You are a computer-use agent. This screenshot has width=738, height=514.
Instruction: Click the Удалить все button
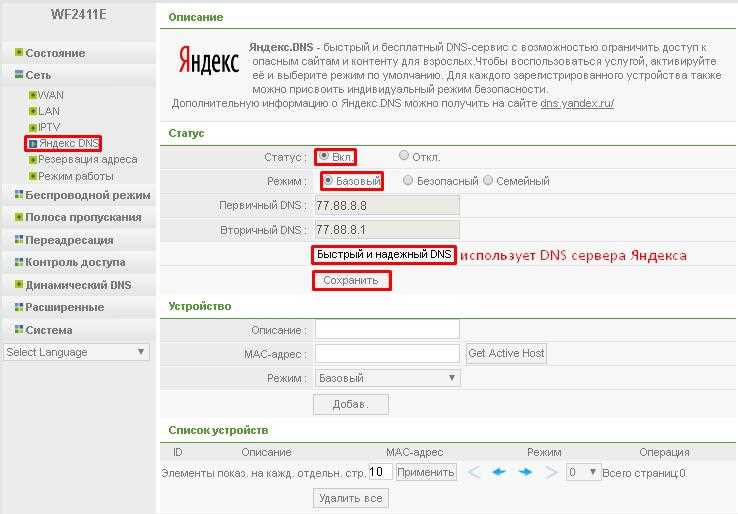(351, 498)
